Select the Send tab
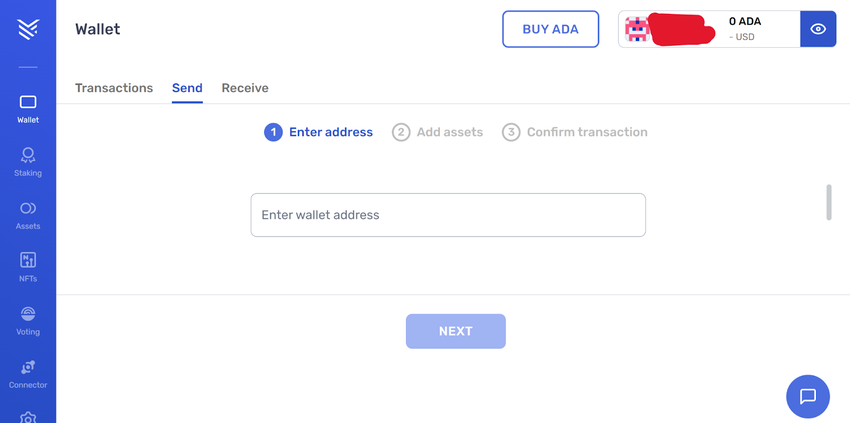 pyautogui.click(x=187, y=88)
